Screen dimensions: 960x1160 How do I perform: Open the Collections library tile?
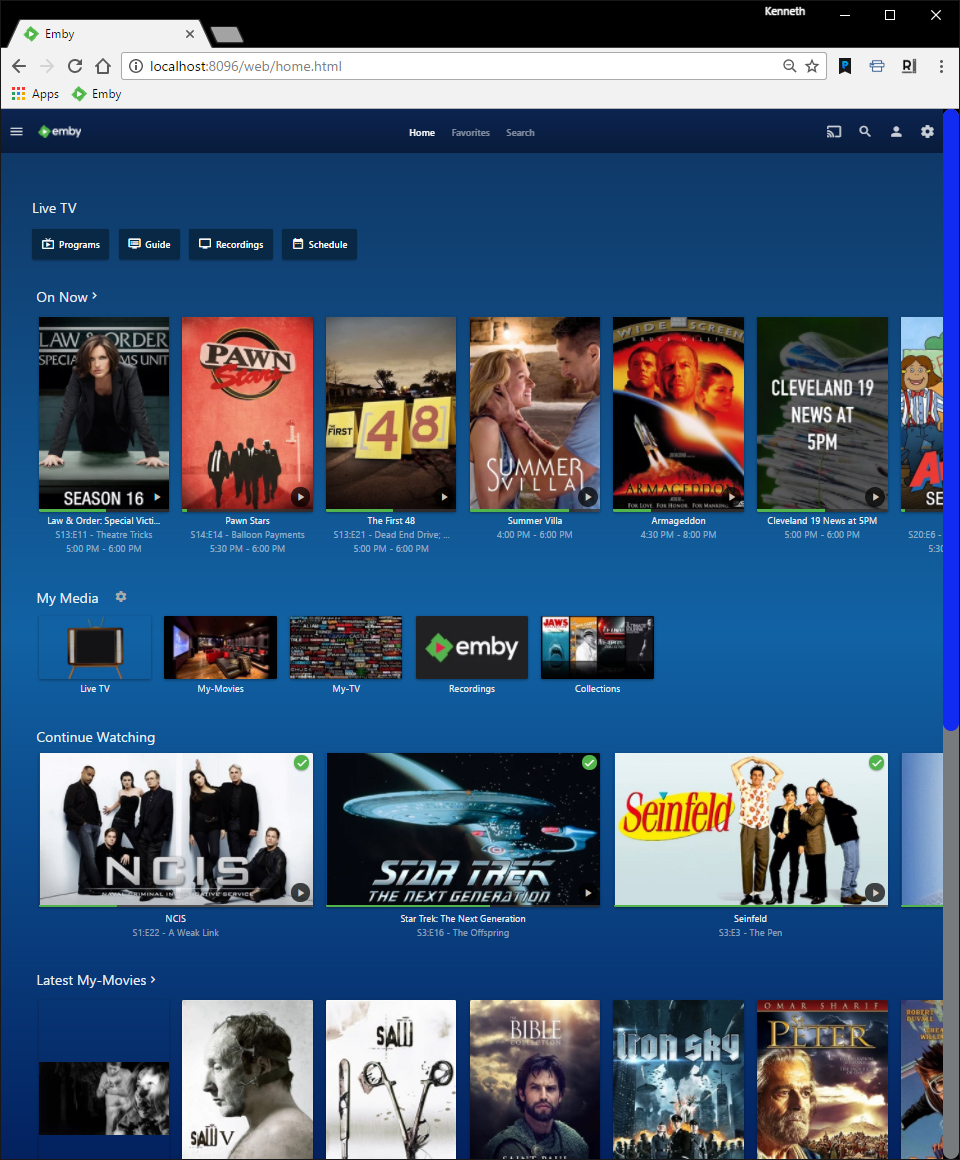(x=598, y=647)
